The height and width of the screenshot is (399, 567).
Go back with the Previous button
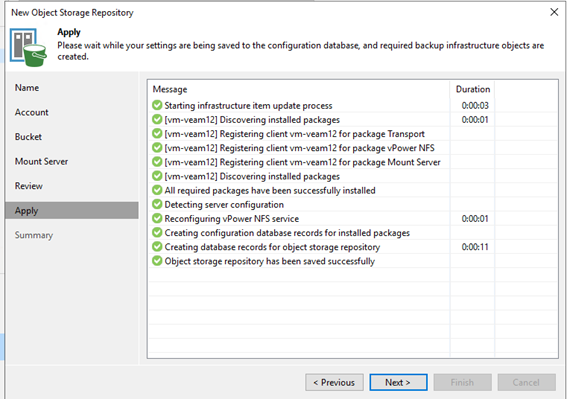[x=334, y=382]
